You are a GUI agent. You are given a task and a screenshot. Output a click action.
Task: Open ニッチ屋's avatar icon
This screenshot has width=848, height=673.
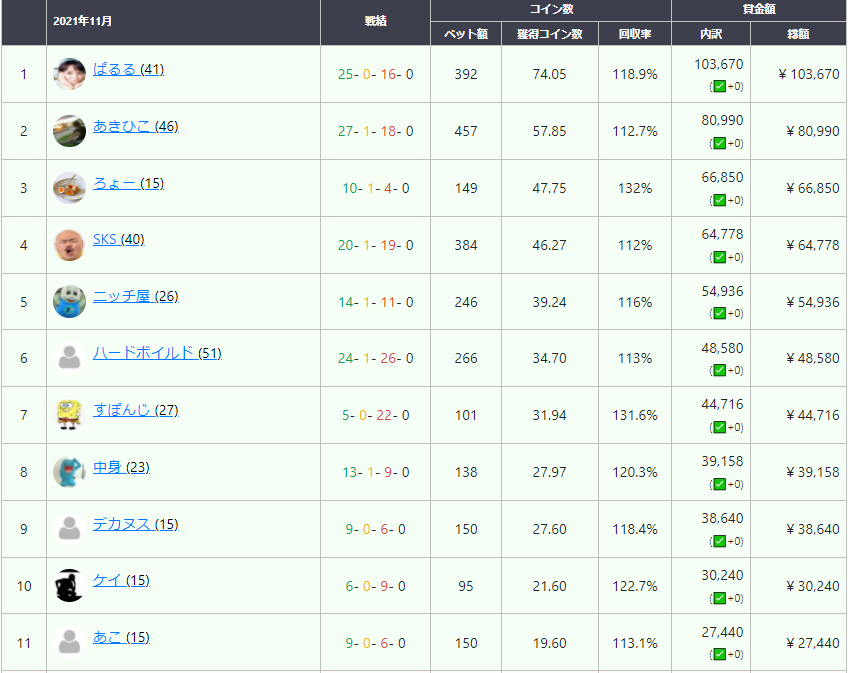pos(69,301)
